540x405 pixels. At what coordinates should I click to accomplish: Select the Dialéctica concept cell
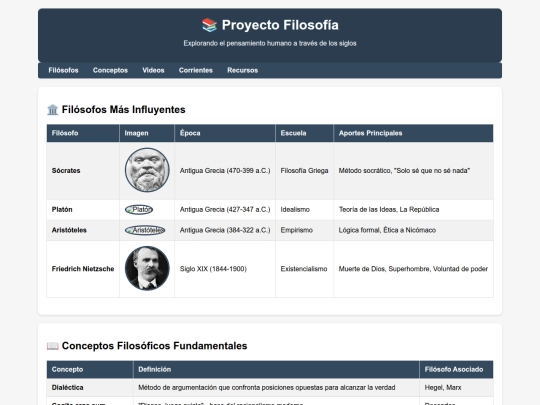(90, 387)
